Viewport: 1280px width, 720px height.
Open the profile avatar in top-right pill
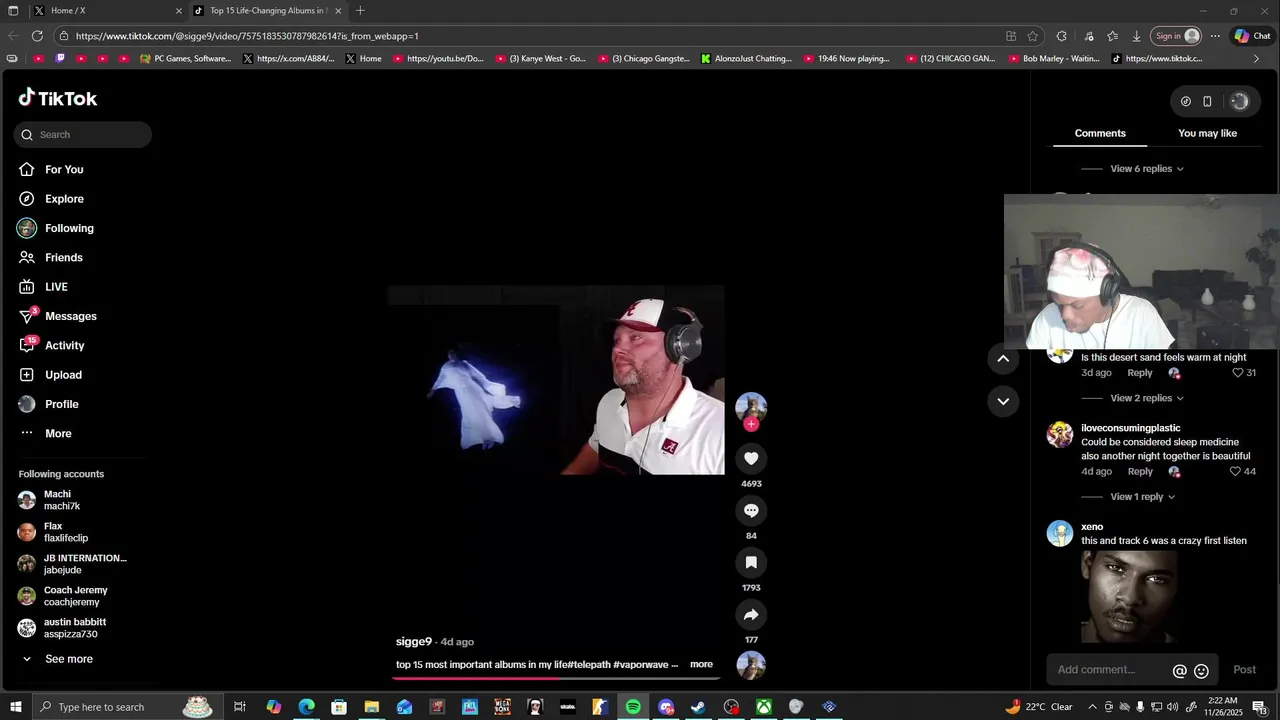(1239, 101)
